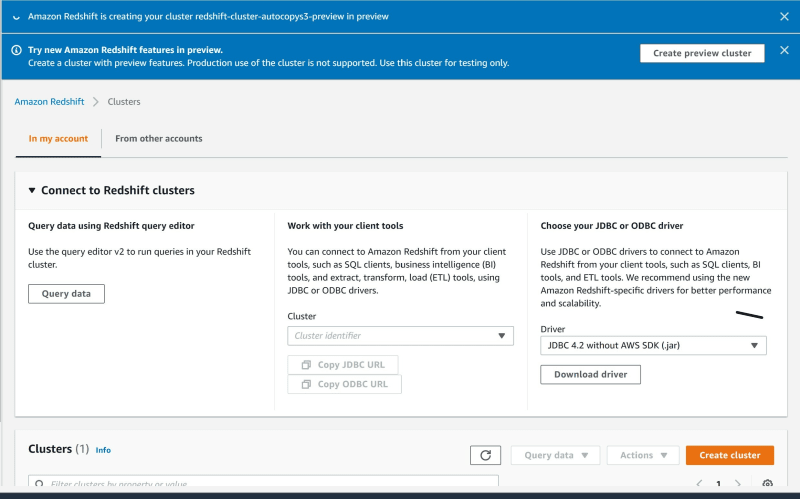Click the orange Create cluster button
Screen dimensions: 800x499
(730, 455)
